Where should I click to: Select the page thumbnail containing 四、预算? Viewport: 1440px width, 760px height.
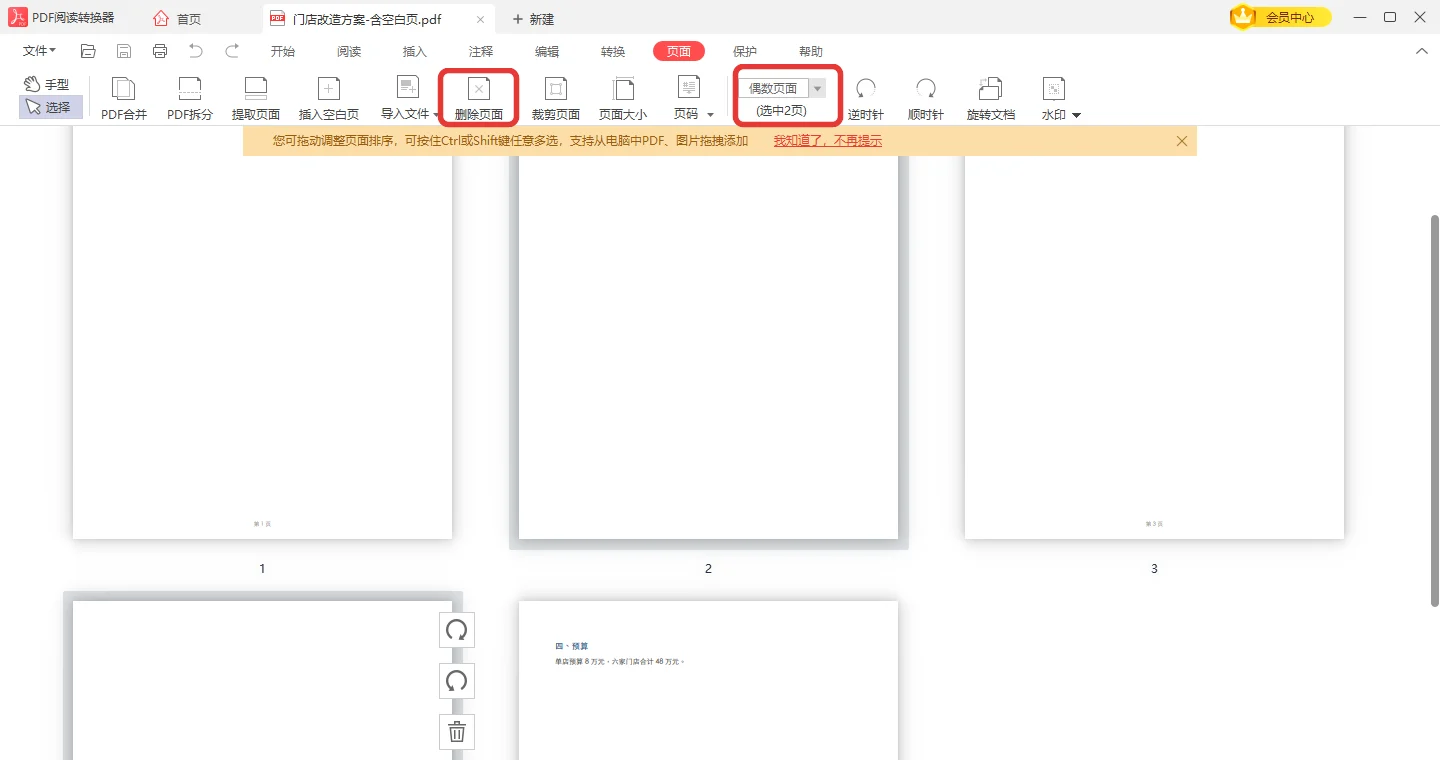click(x=708, y=680)
